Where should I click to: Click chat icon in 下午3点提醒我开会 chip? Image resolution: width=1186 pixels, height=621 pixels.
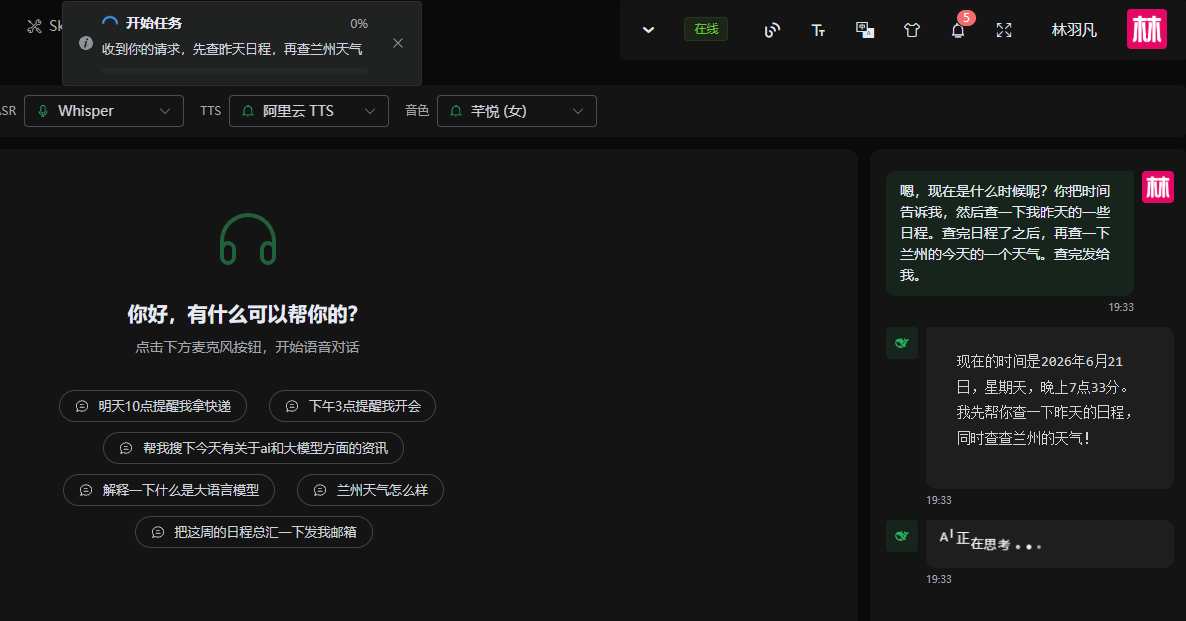point(292,406)
